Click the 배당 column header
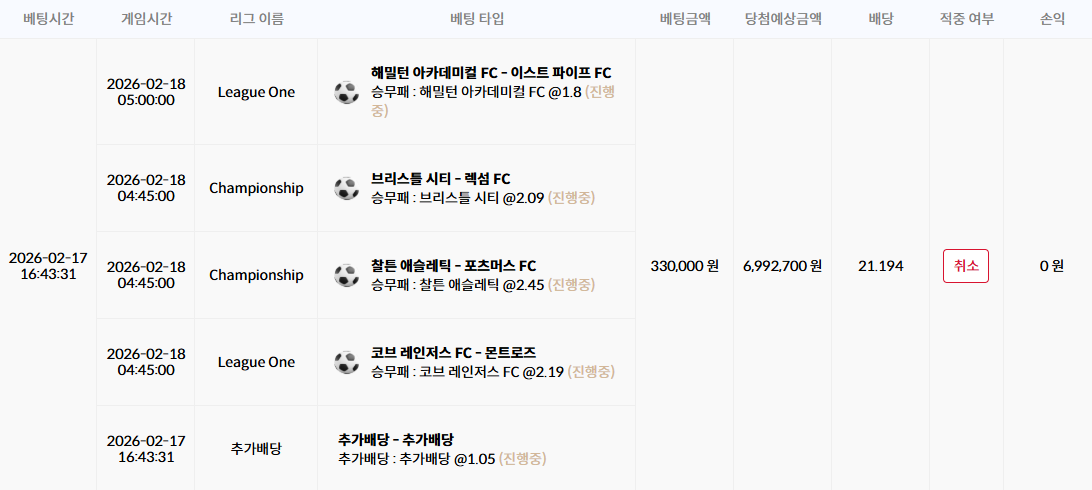Screen dimensions: 1092x490 coord(880,19)
